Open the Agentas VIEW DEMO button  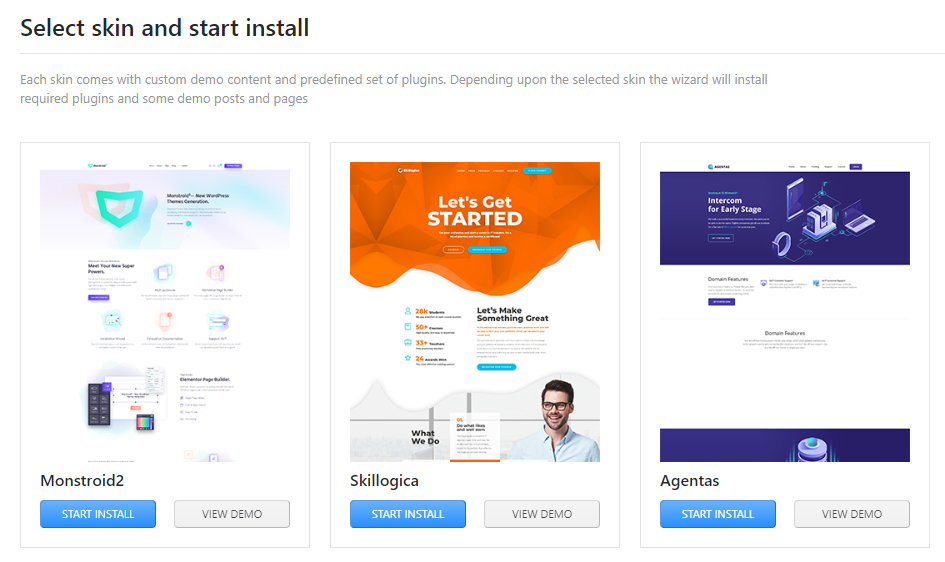coord(852,514)
